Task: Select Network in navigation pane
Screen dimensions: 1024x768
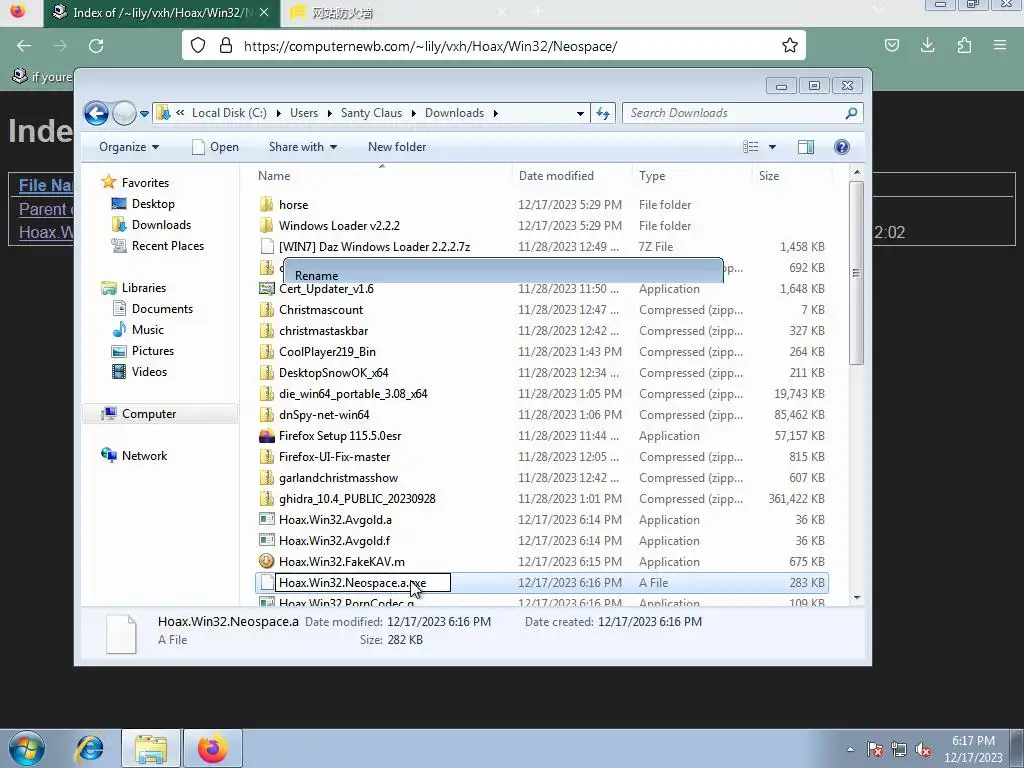Action: coord(135,455)
